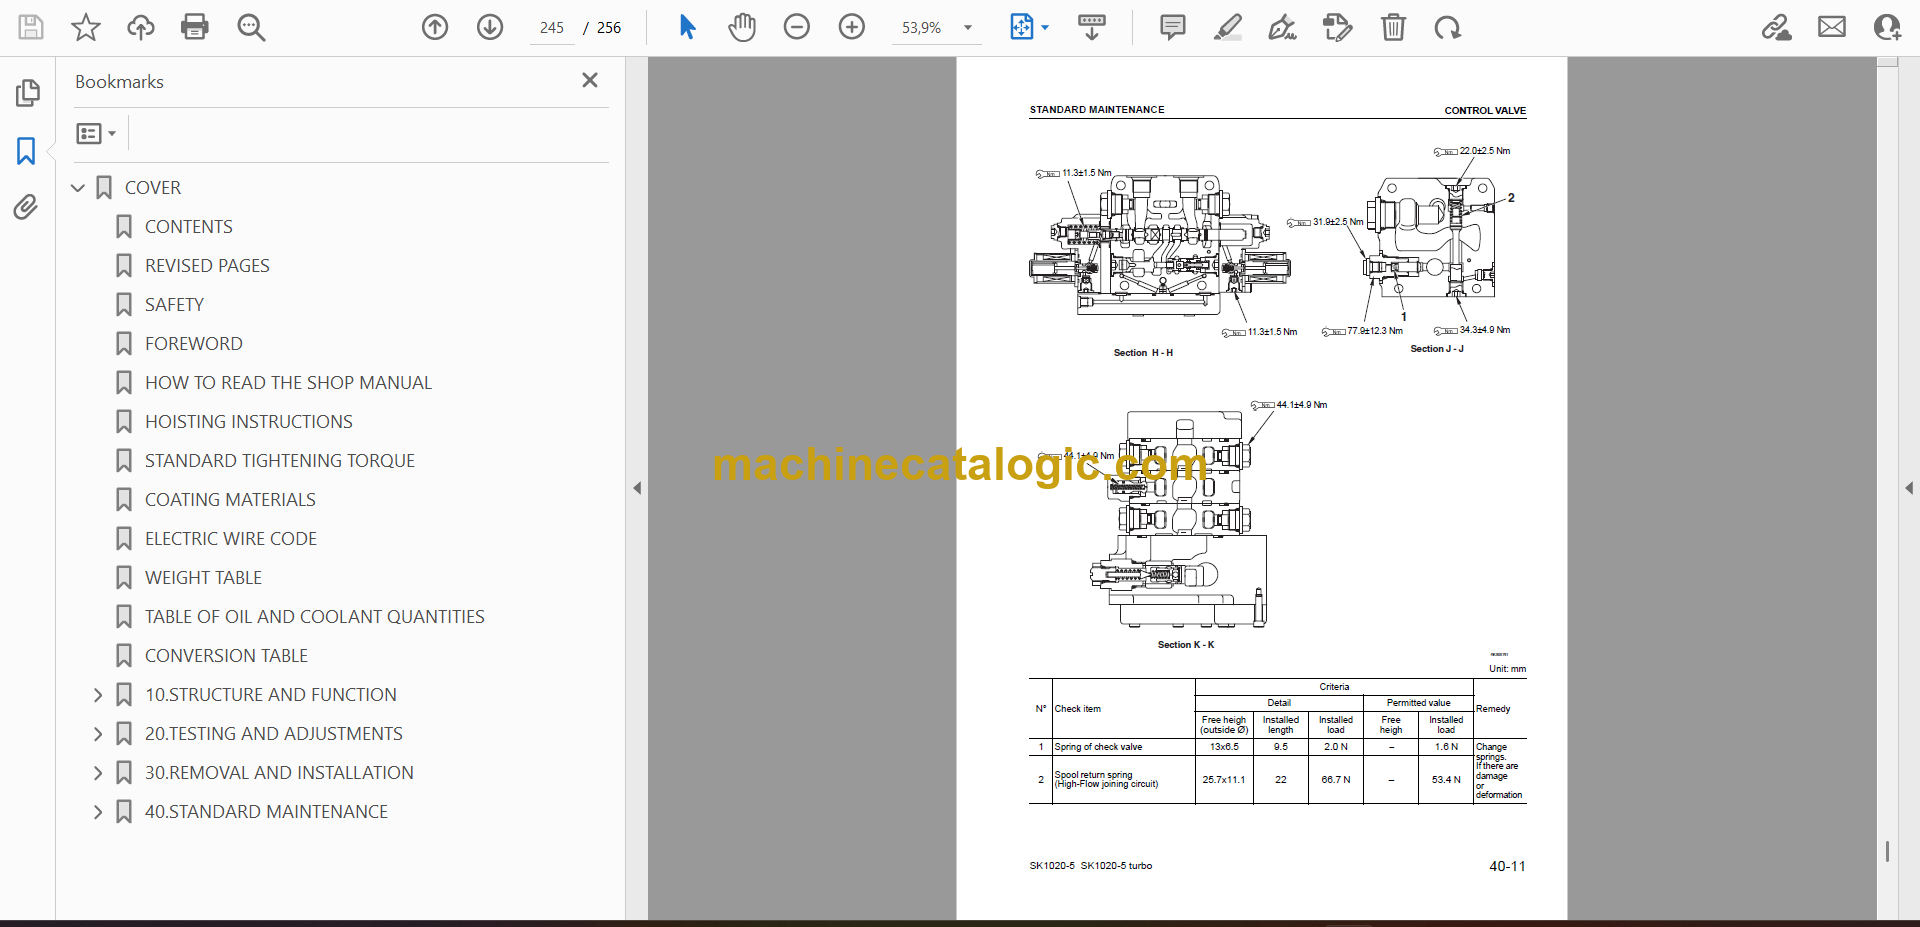
Task: Open STANDARD TIGHTENING TORQUE bookmark
Action: click(280, 461)
